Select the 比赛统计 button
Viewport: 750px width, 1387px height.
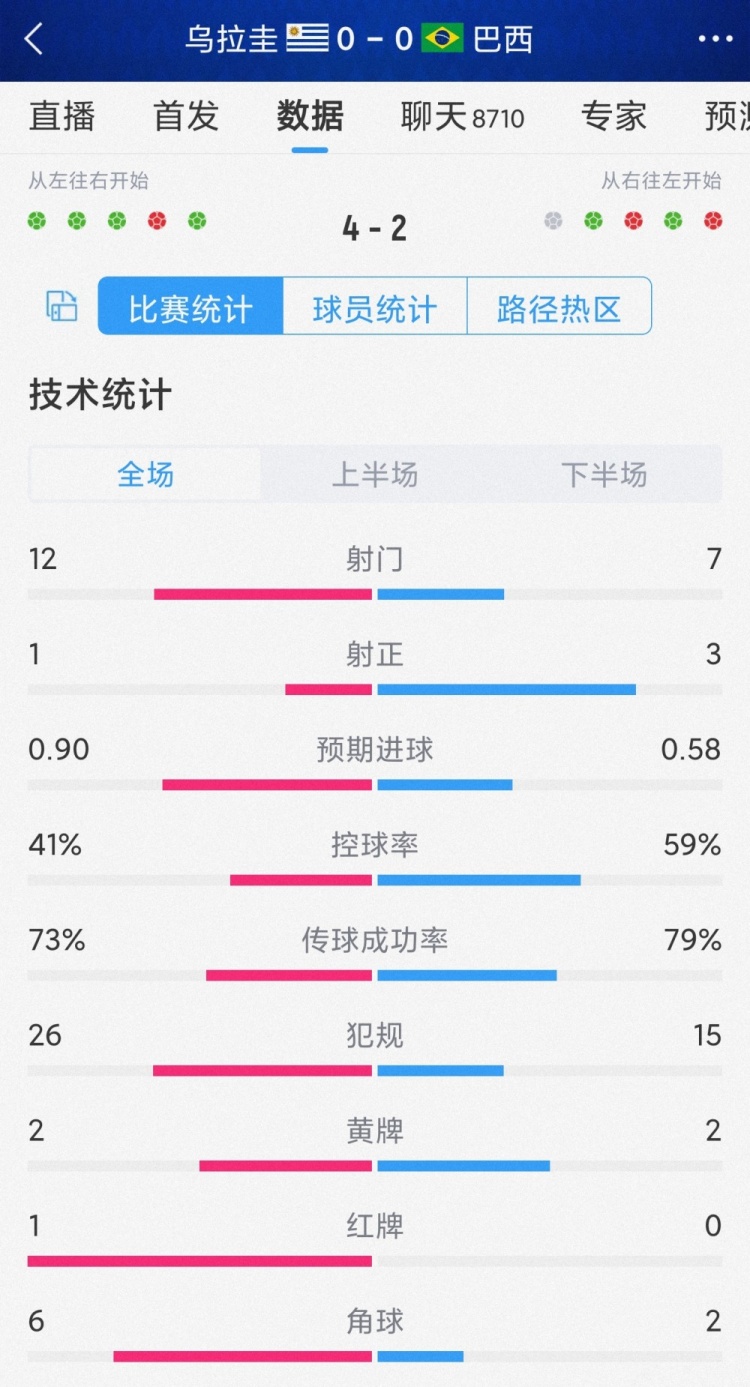(191, 307)
